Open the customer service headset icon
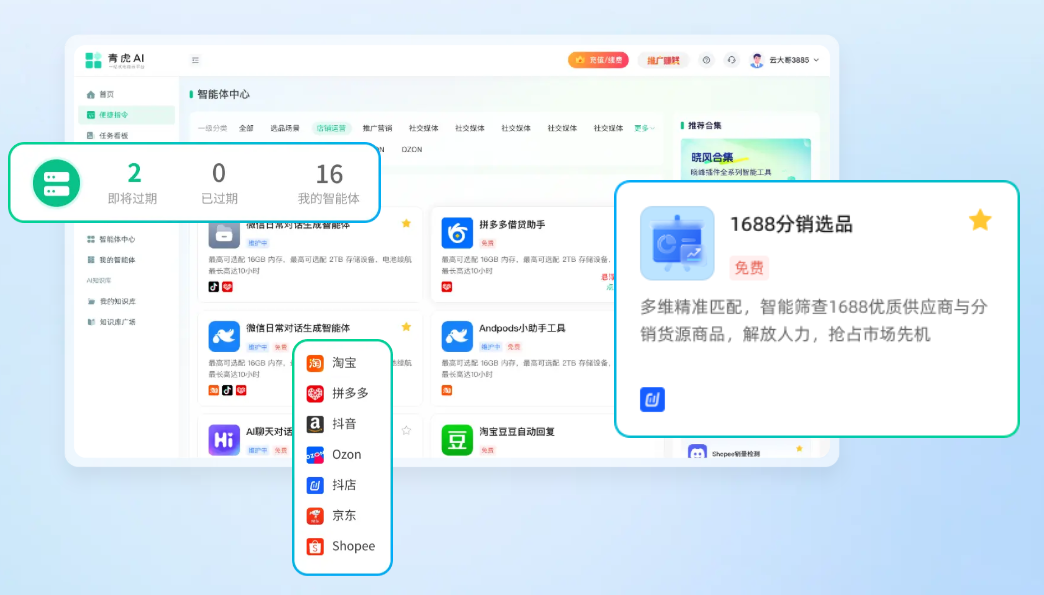Image resolution: width=1044 pixels, height=595 pixels. tap(731, 60)
